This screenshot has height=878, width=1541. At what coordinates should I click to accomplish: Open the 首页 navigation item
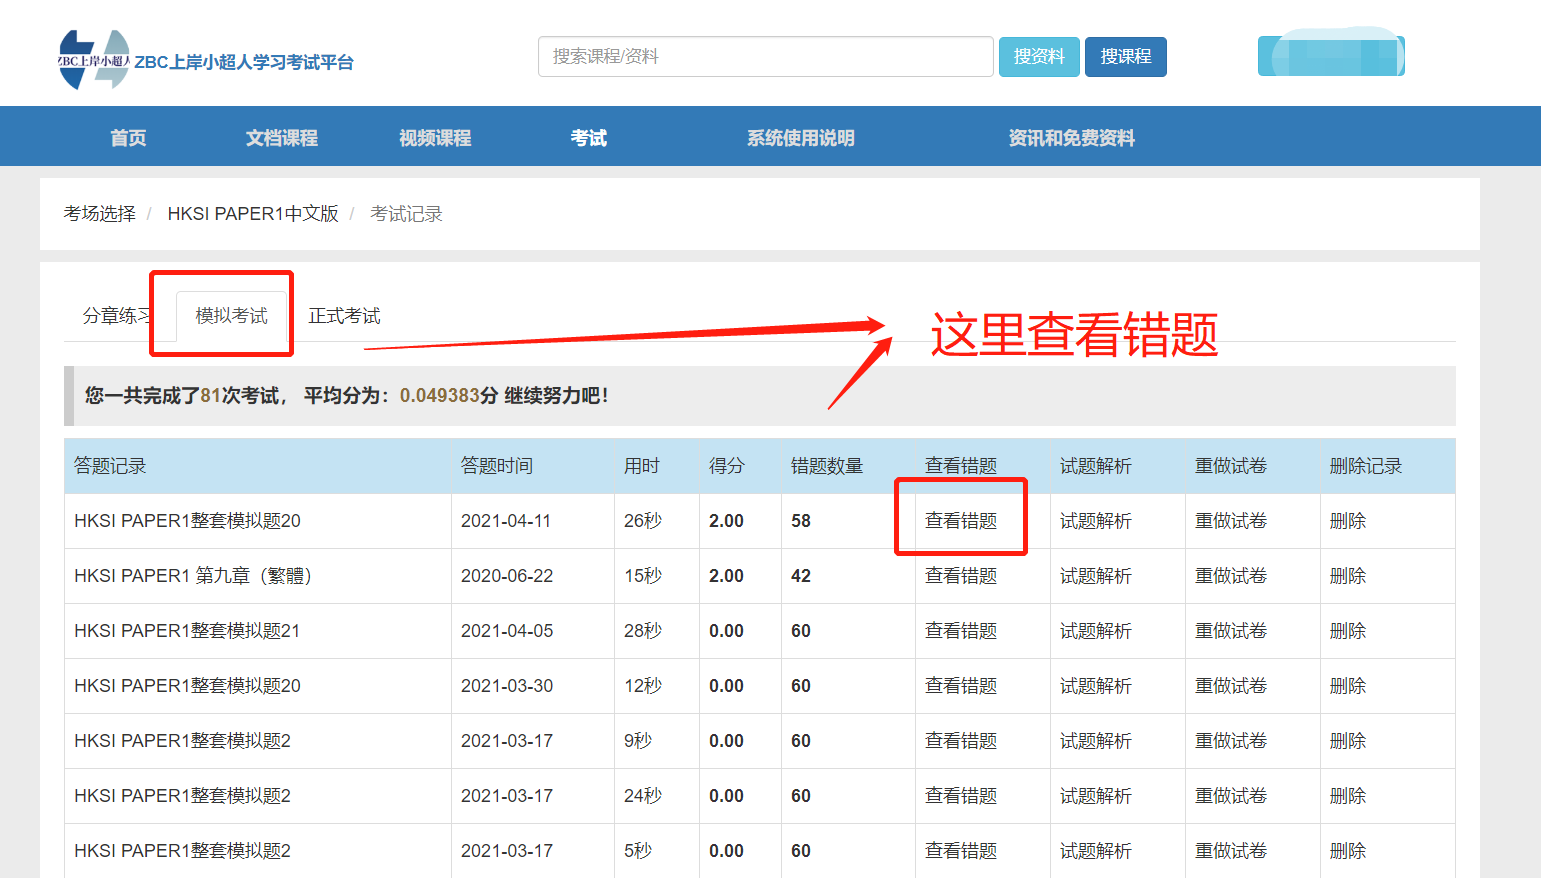tap(128, 138)
